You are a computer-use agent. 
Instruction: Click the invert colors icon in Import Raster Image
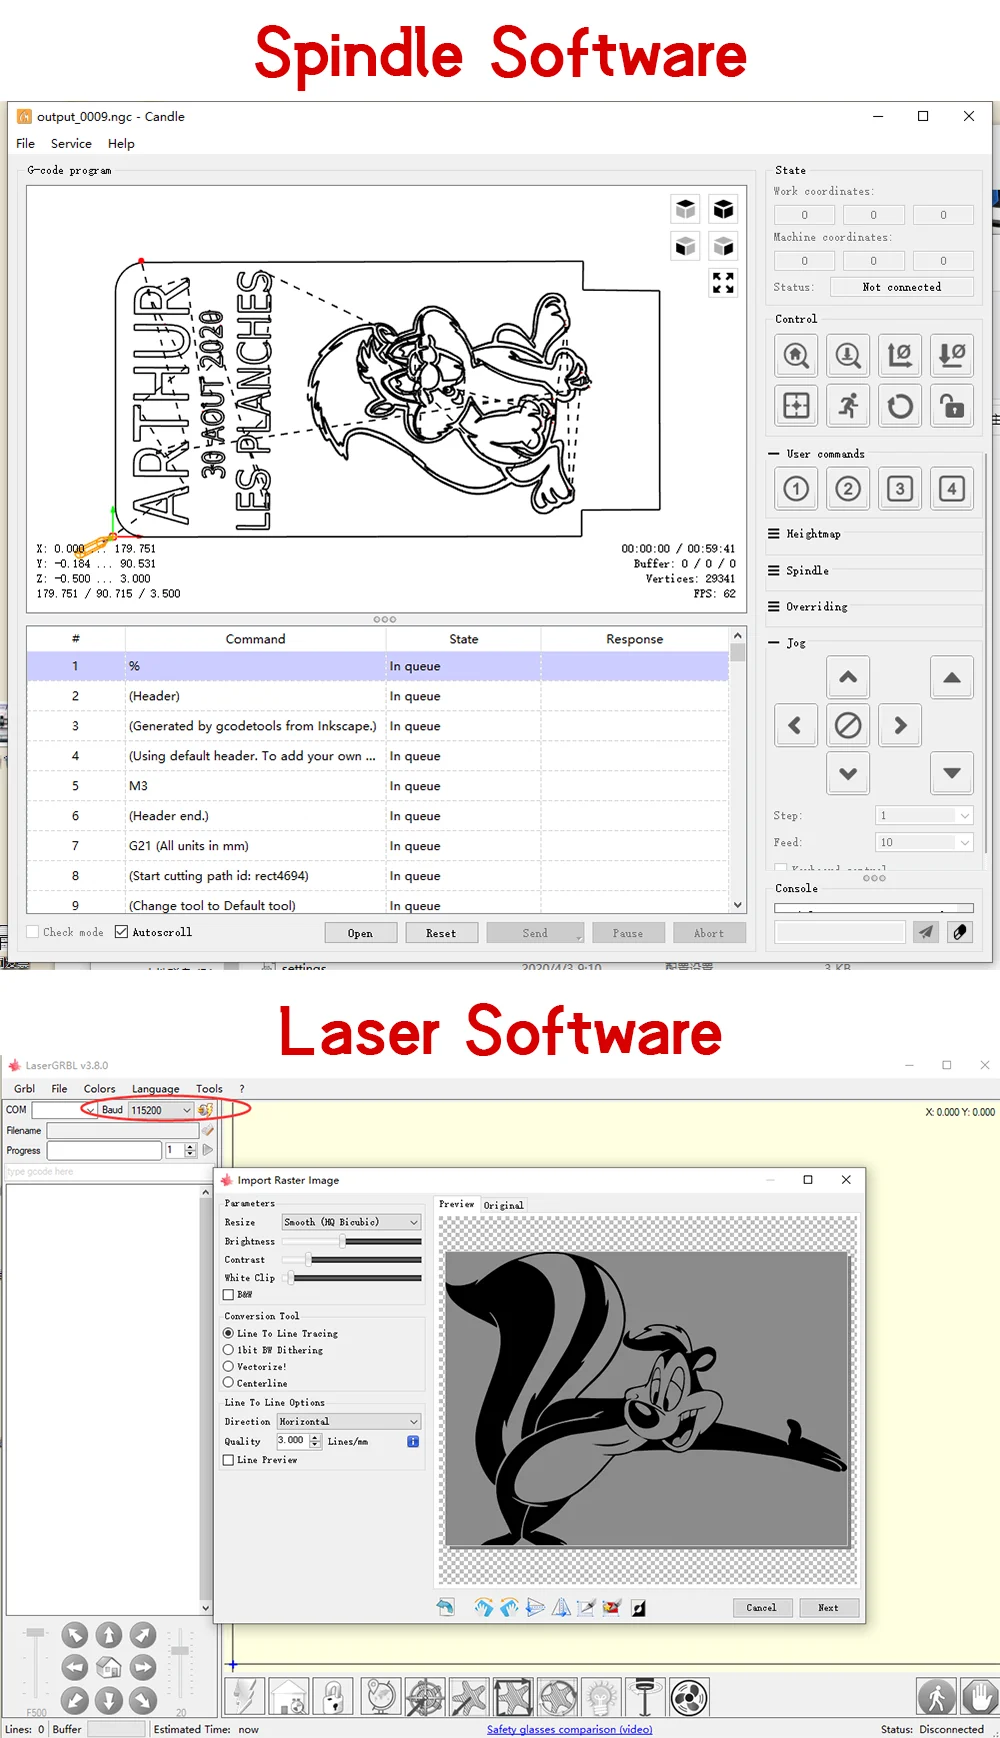[x=638, y=1608]
